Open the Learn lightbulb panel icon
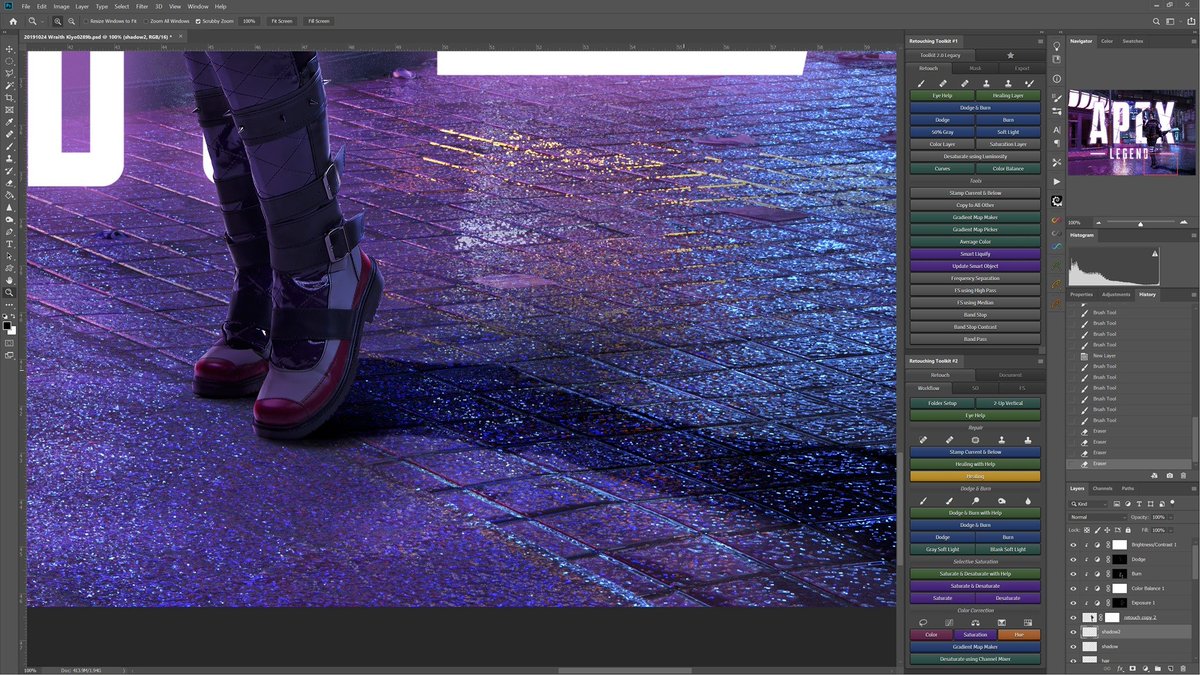This screenshot has width=1200, height=675. 1057,46
